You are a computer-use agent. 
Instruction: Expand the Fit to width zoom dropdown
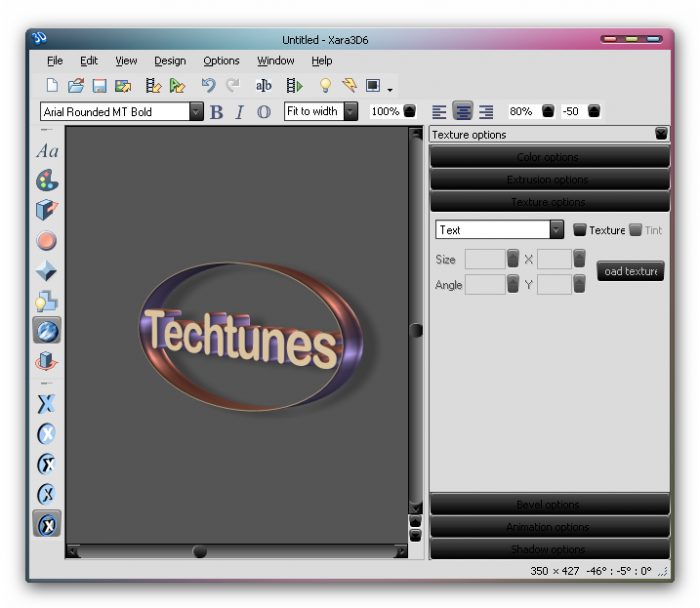point(350,112)
